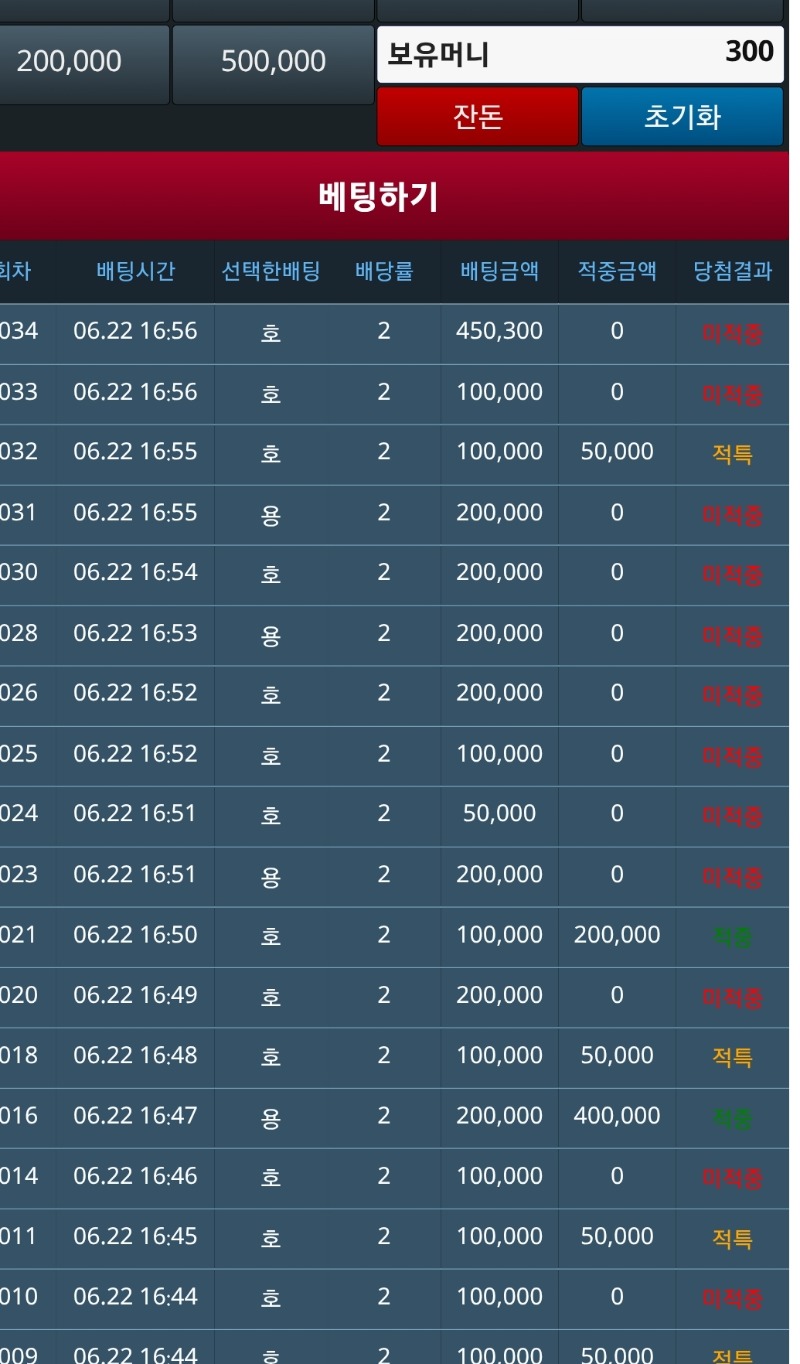Click the 적중금액 column header
This screenshot has width=800, height=1364.
coord(617,271)
